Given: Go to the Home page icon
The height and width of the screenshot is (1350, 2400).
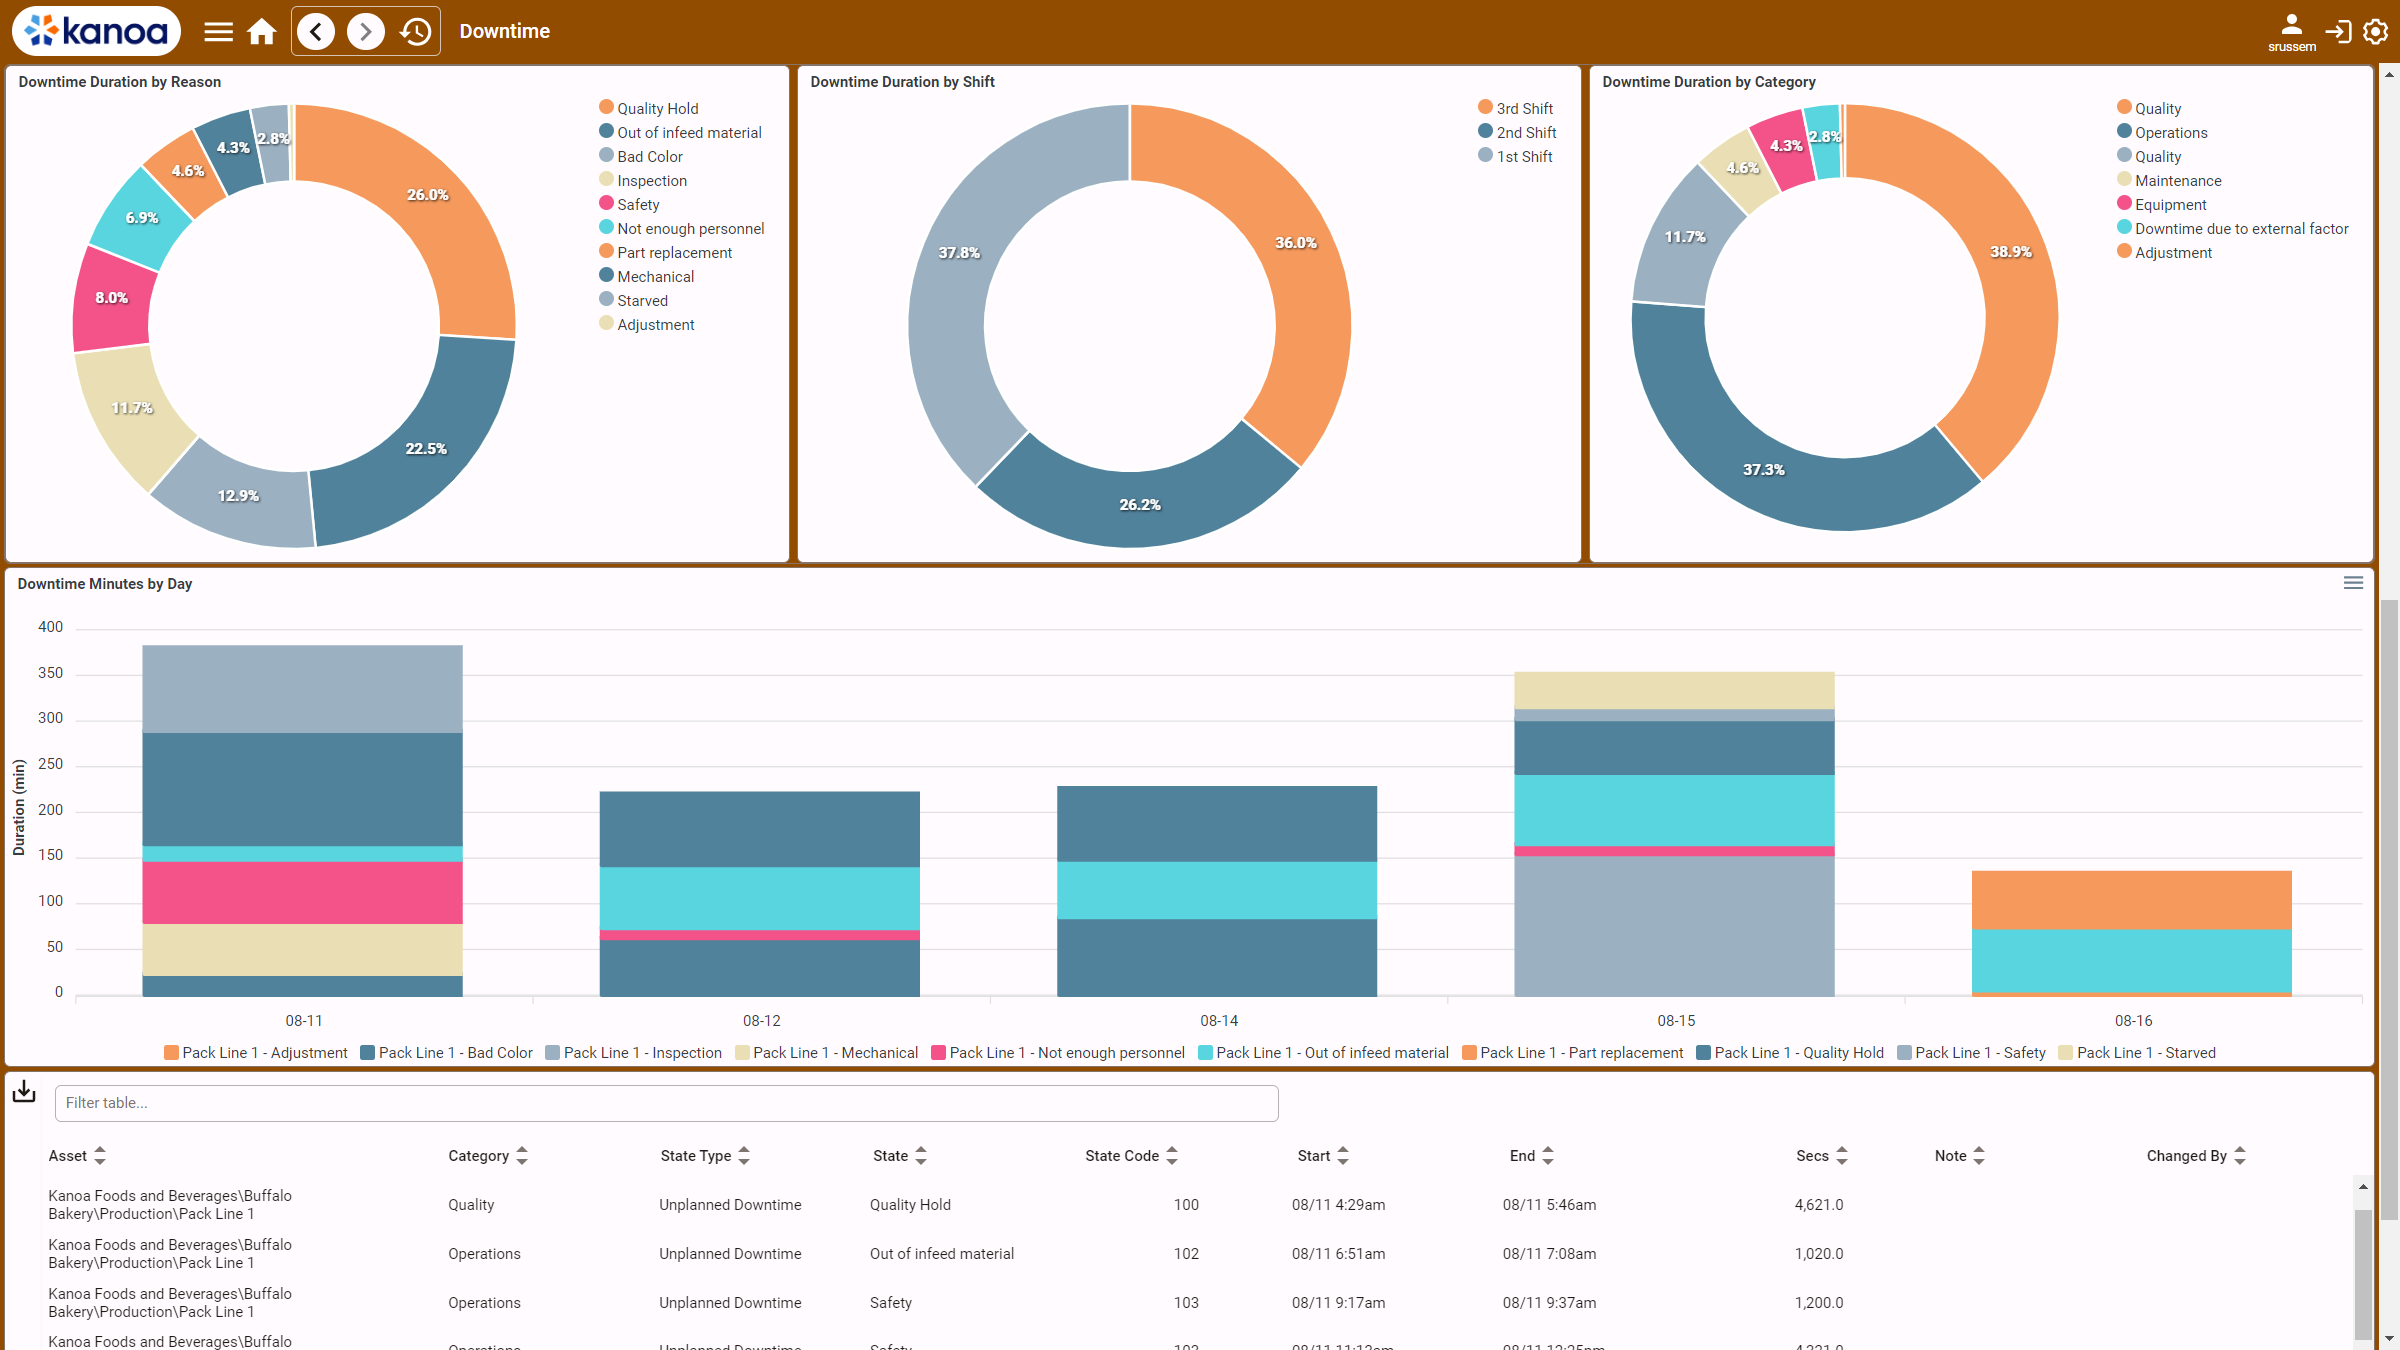Looking at the screenshot, I should pyautogui.click(x=262, y=31).
